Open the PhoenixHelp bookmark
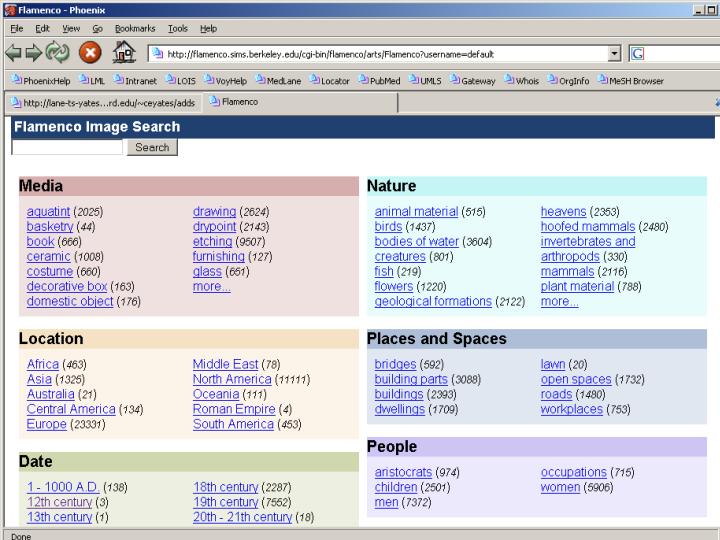 pos(41,81)
